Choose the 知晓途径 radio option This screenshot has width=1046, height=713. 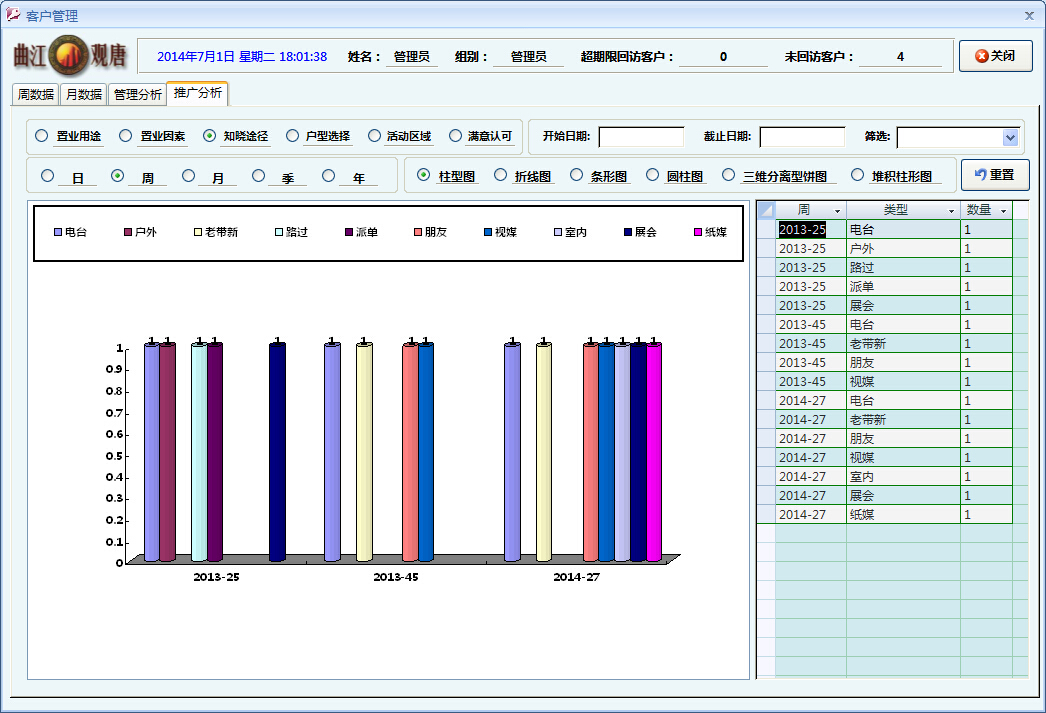(x=209, y=135)
